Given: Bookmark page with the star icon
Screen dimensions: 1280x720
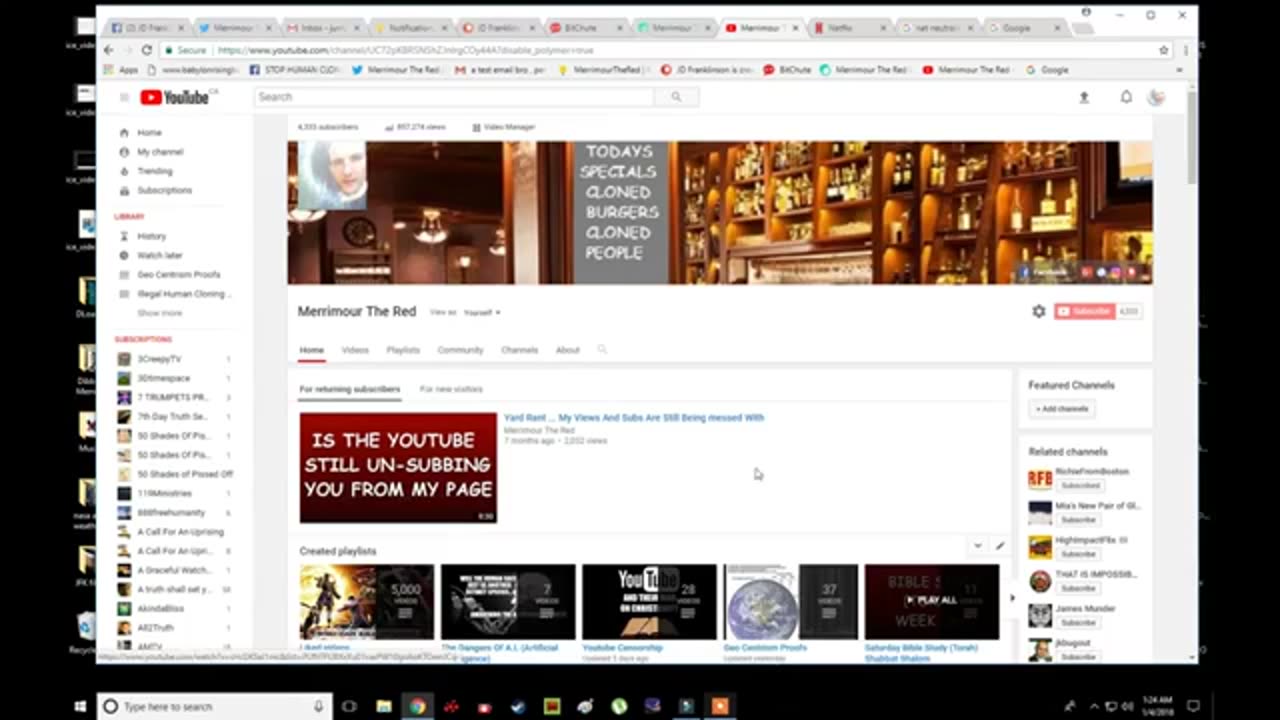Looking at the screenshot, I should pyautogui.click(x=1164, y=50).
